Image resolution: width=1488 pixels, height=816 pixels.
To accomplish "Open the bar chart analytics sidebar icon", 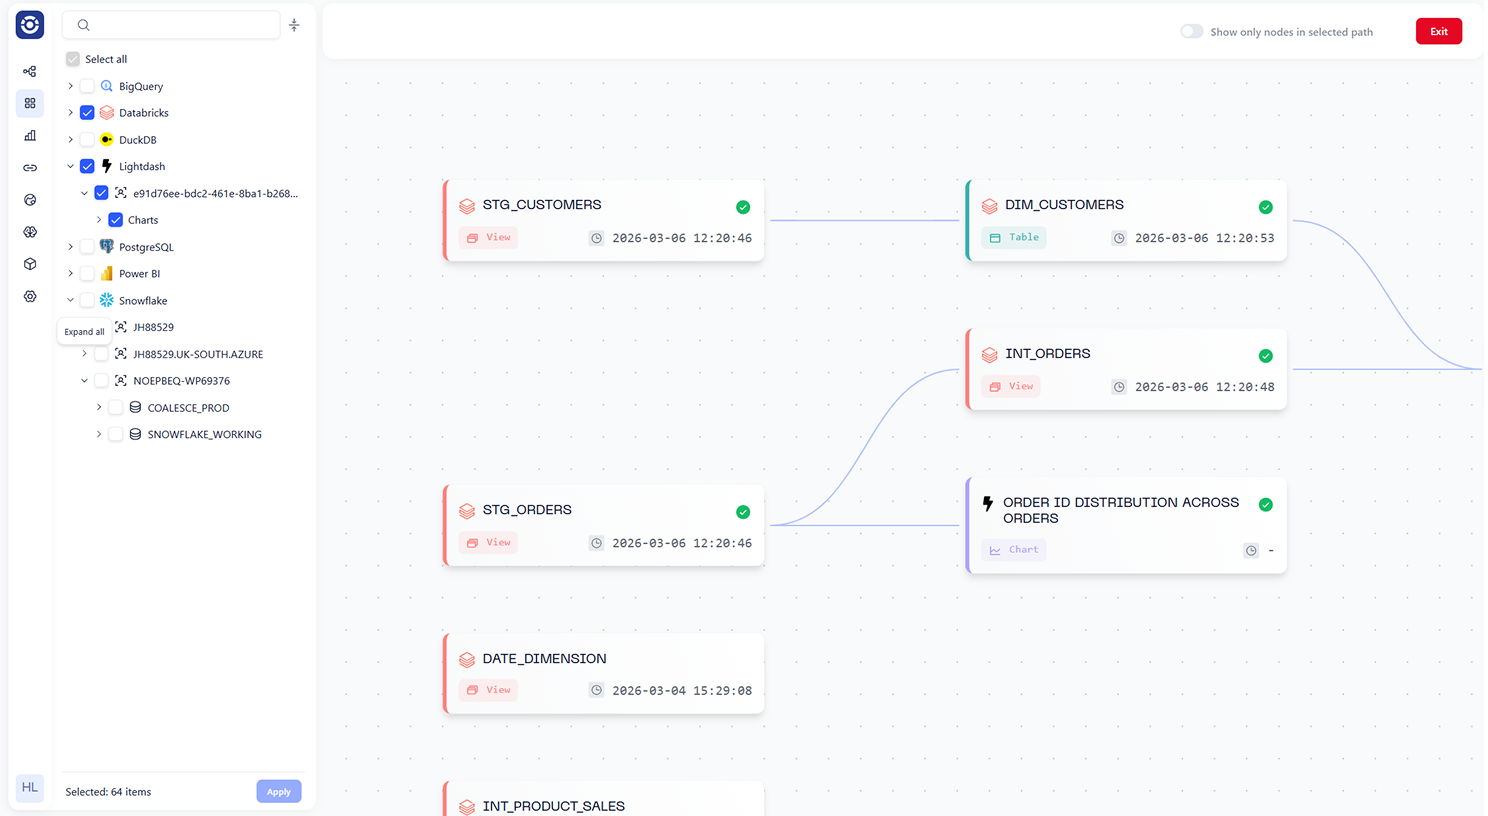I will point(30,135).
